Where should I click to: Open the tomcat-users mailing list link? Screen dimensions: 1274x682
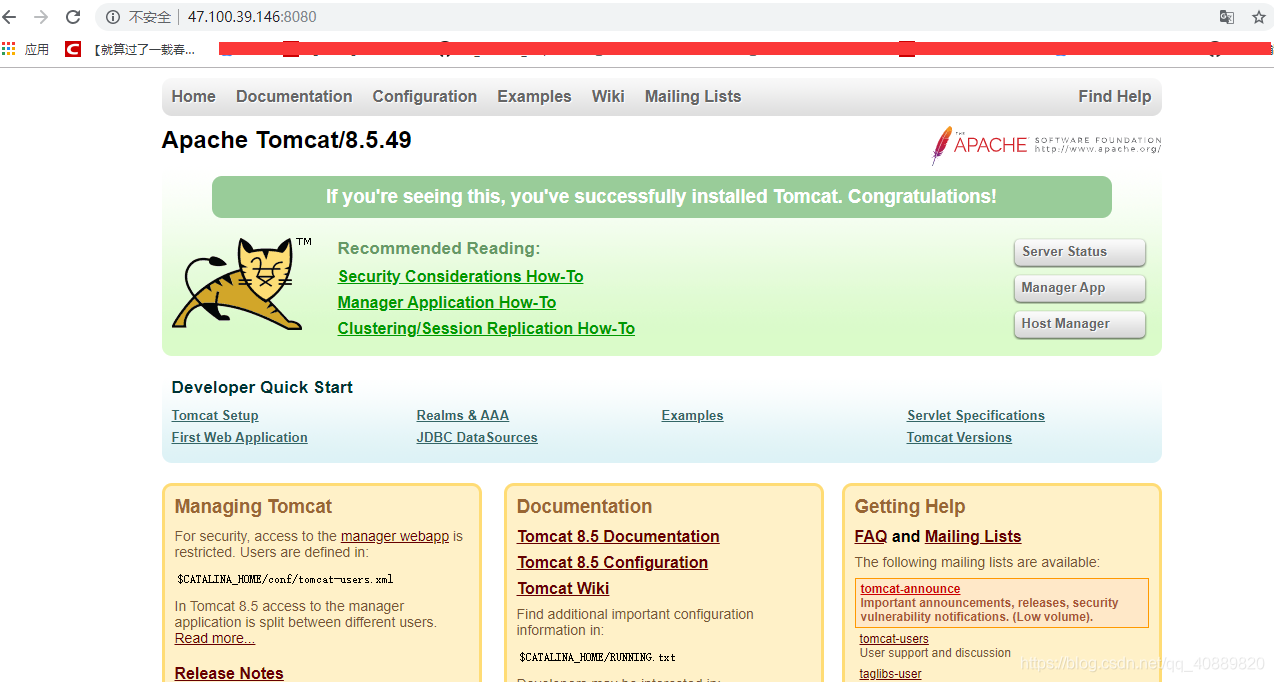tap(894, 639)
